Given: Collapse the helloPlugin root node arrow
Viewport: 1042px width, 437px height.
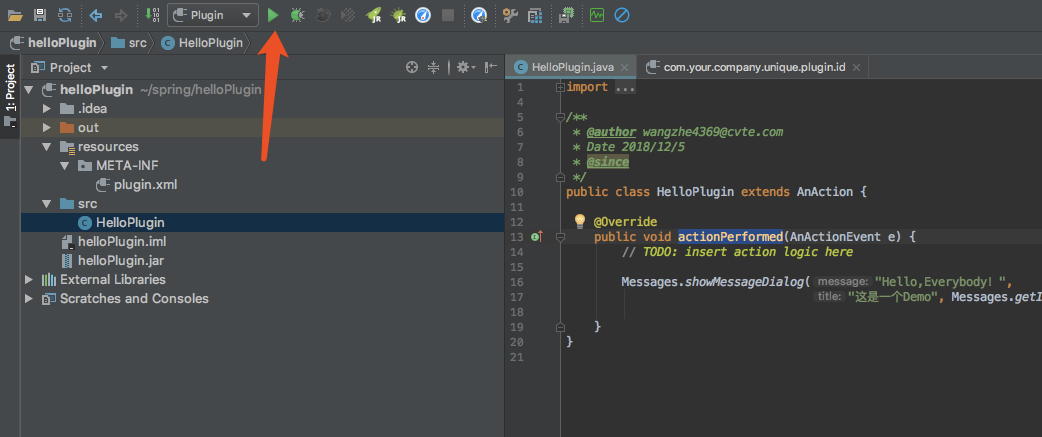Looking at the screenshot, I should click(29, 90).
